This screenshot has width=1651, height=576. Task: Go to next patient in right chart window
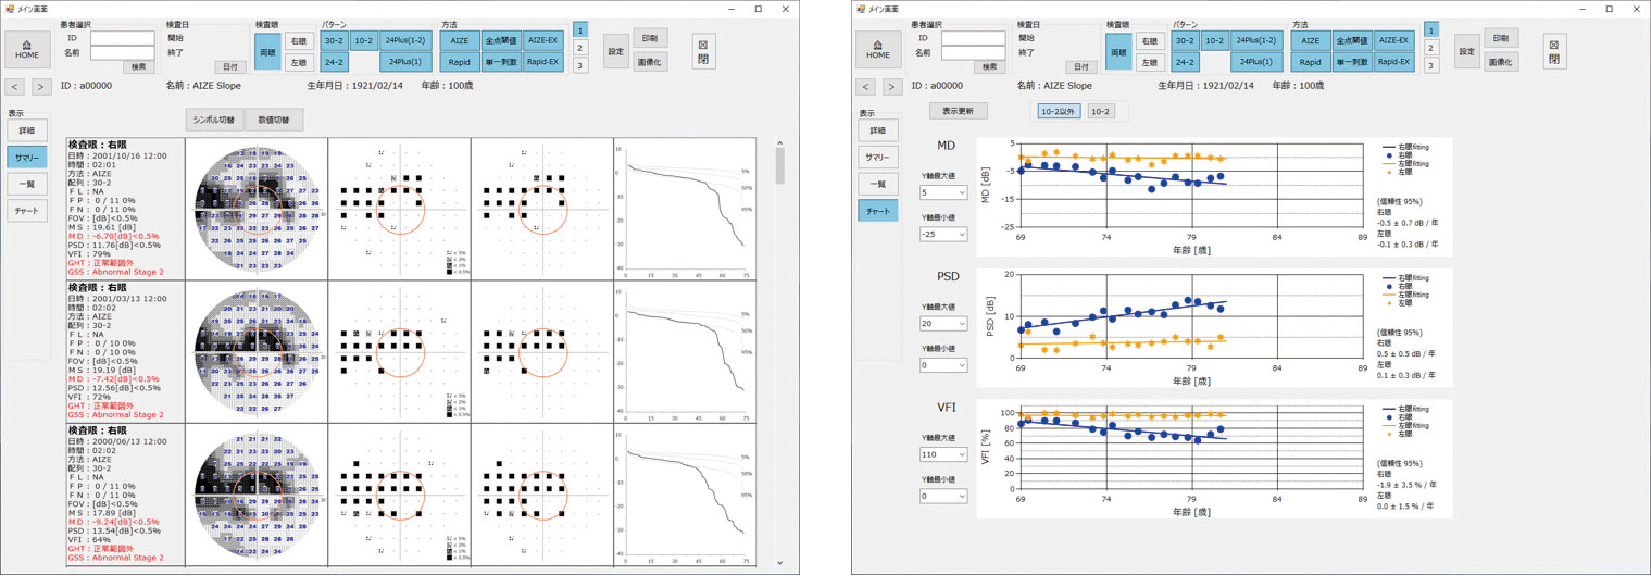[x=891, y=87]
